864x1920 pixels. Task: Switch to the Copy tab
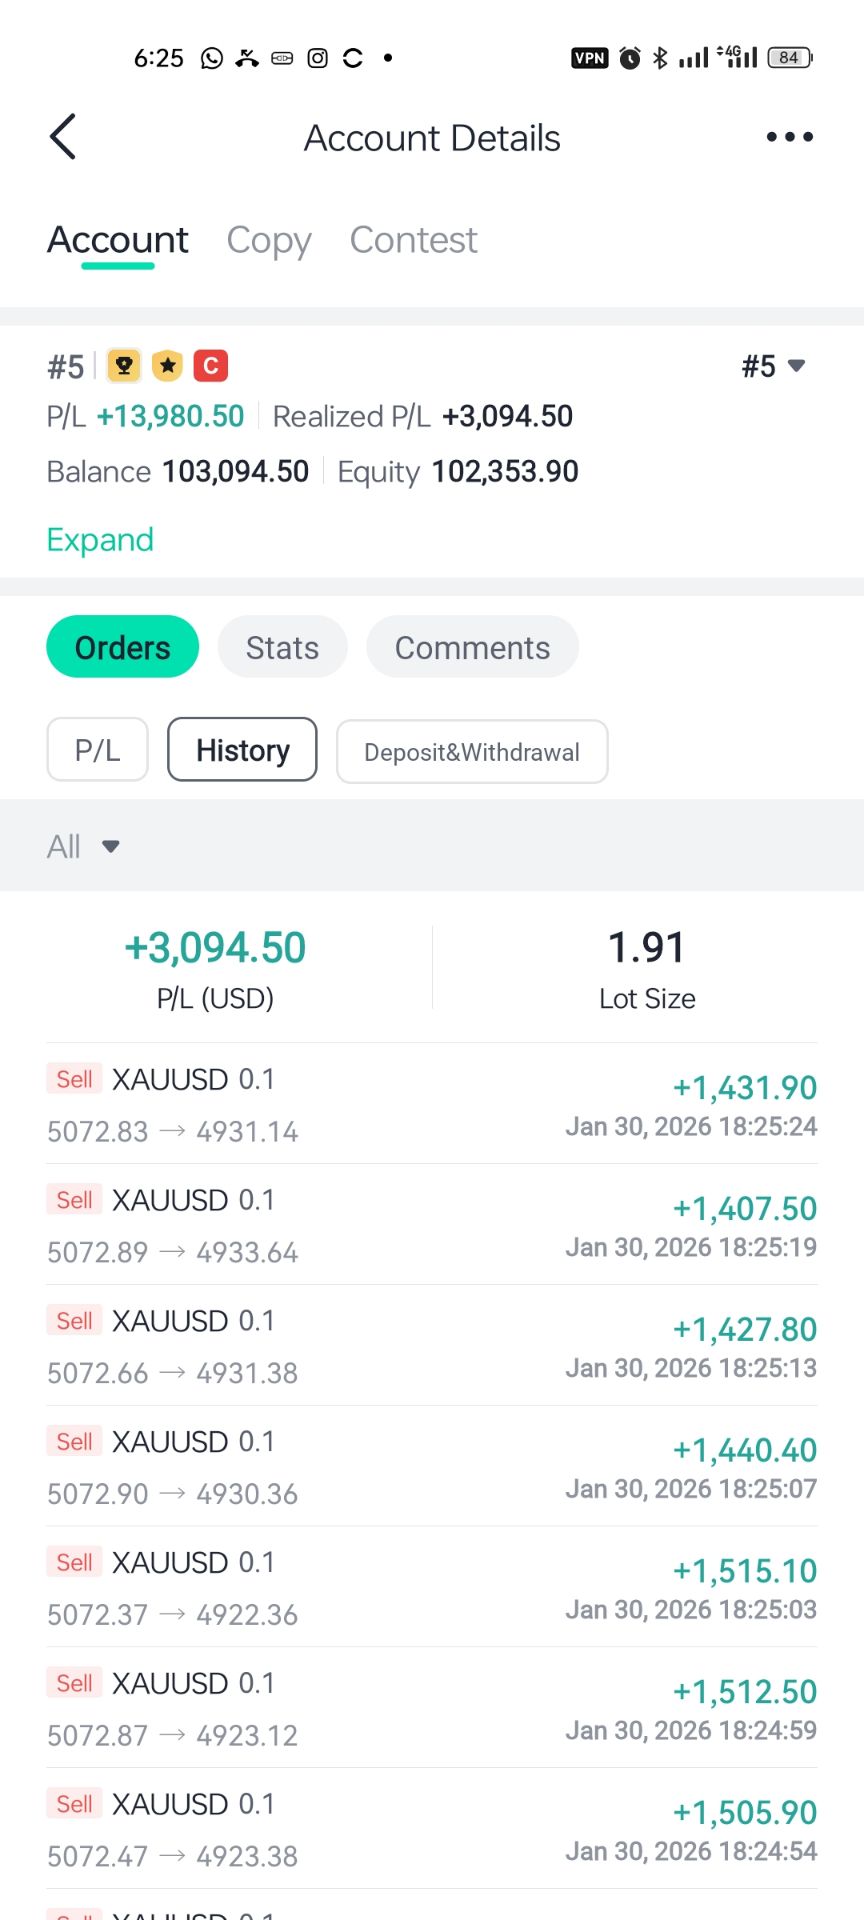[268, 240]
